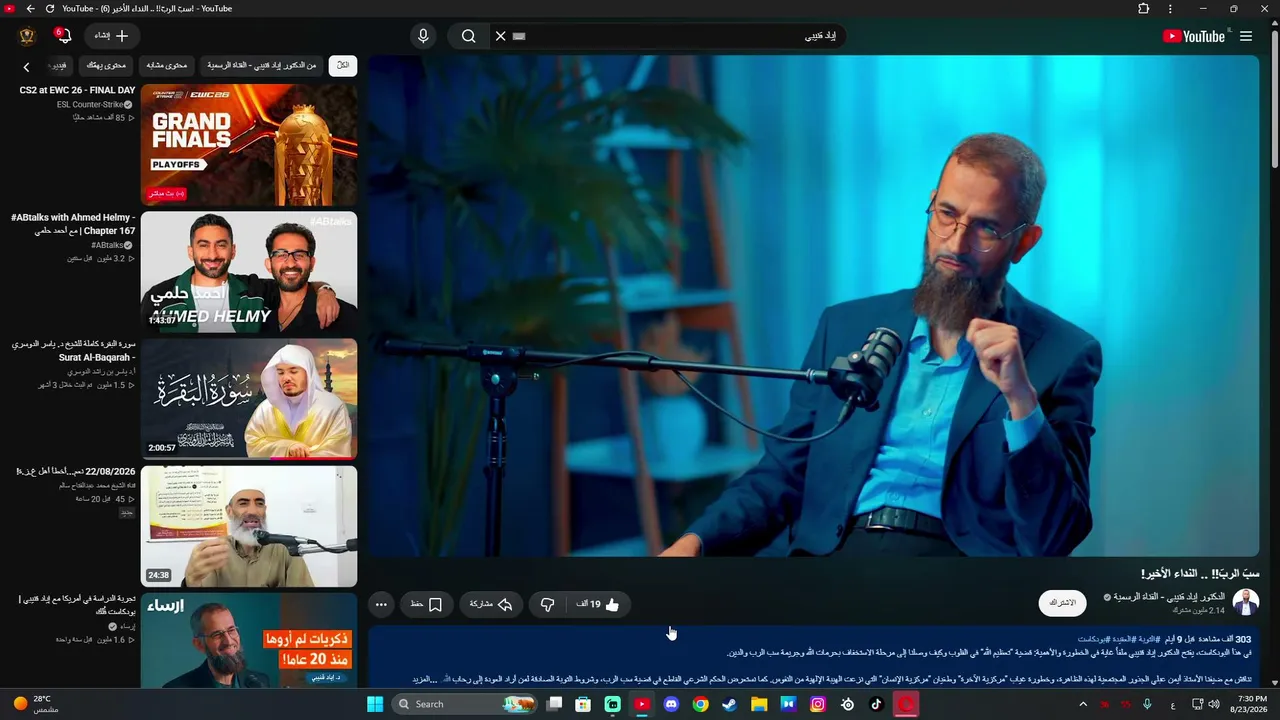Screen dimensions: 1280x720
Task: Open volume control in system tray
Action: point(1214,704)
